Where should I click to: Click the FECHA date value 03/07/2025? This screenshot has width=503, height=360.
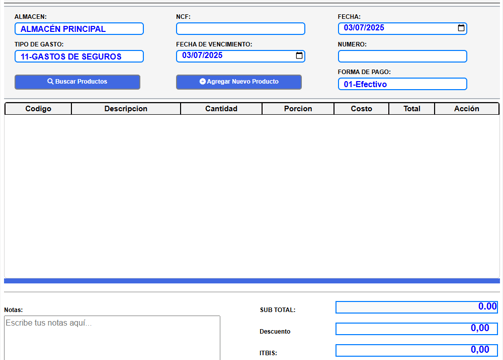(364, 28)
